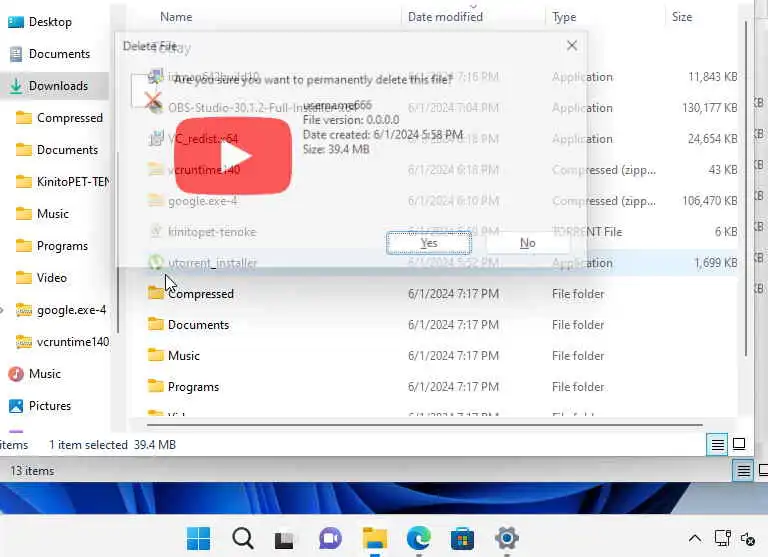Open vcruntime140 zip in the sidebar
The height and width of the screenshot is (557, 768).
(x=62, y=342)
